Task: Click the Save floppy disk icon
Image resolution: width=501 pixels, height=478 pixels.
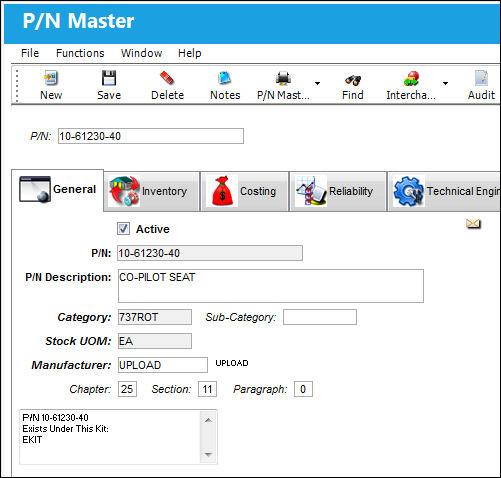Action: pos(109,78)
